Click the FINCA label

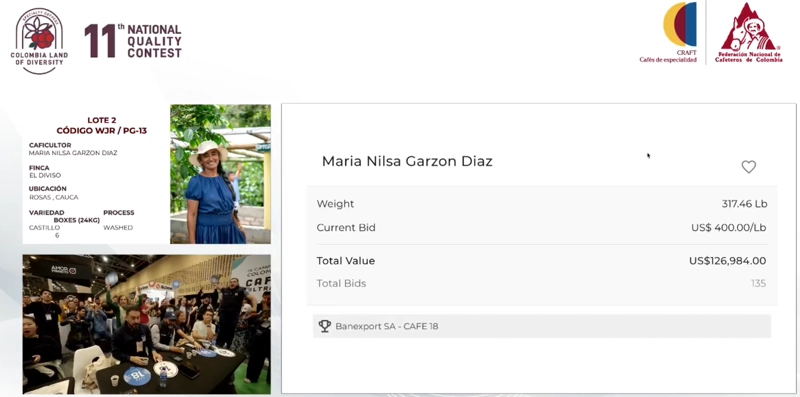click(39, 168)
